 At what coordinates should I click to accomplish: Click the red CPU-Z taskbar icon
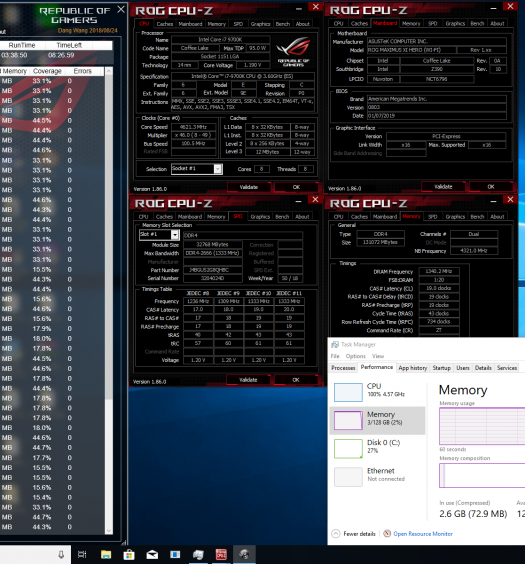221,555
